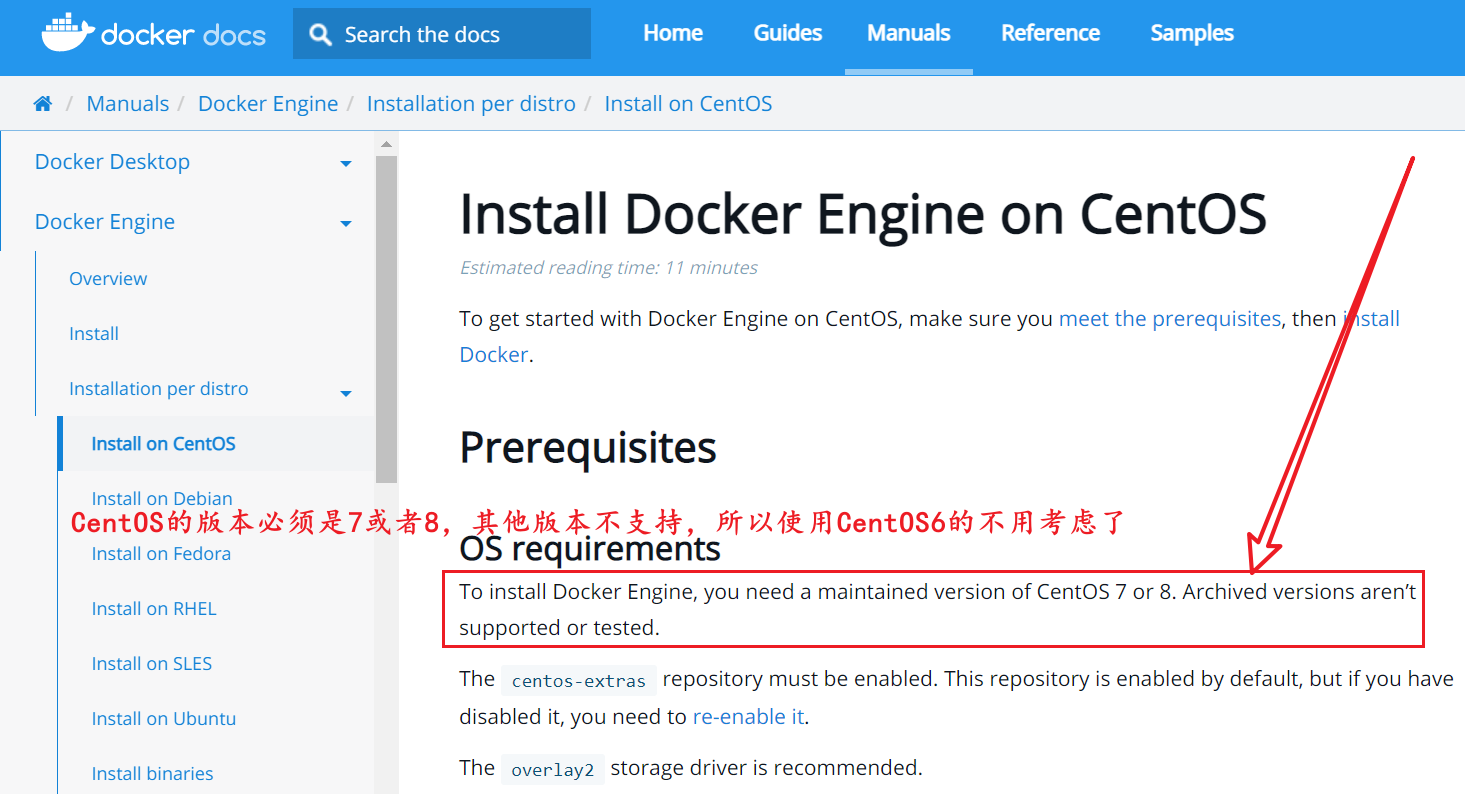Collapse Docker Engine sidebar arrow
The image size is (1465, 794).
click(x=346, y=223)
